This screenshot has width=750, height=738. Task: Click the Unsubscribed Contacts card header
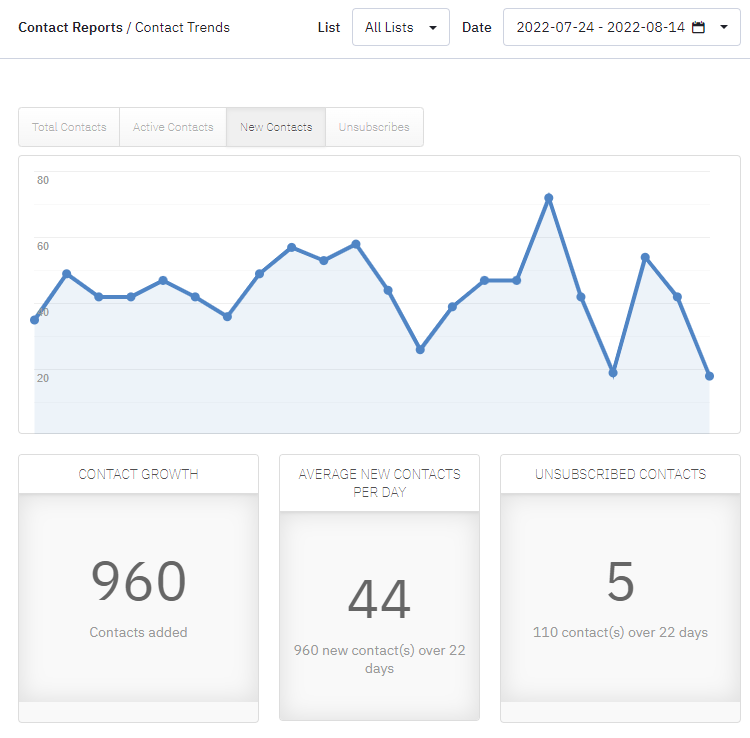pyautogui.click(x=620, y=474)
